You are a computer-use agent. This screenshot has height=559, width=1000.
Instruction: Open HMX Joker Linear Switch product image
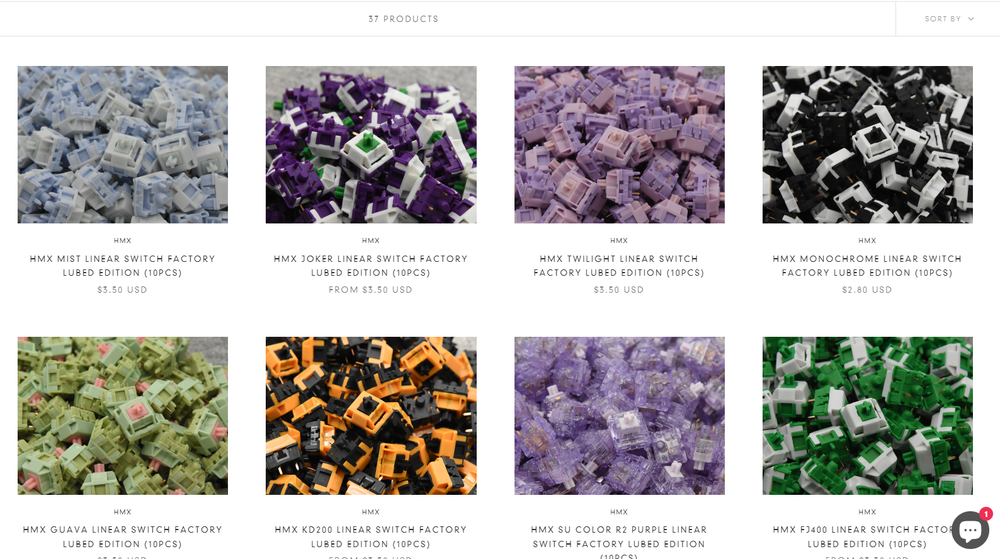(x=371, y=145)
